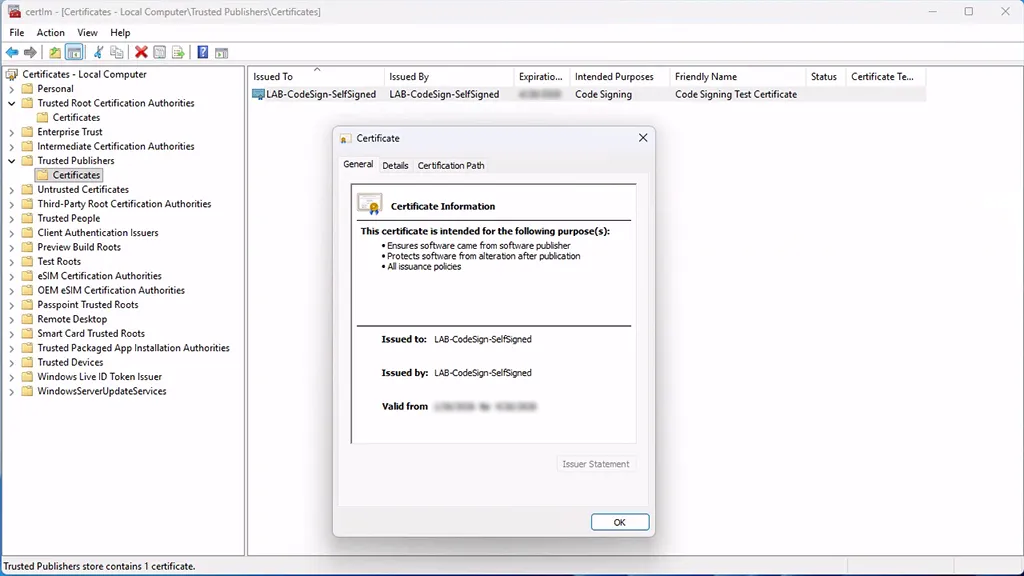Select Certificates under Trusted Publishers
This screenshot has width=1024, height=576.
pos(76,175)
